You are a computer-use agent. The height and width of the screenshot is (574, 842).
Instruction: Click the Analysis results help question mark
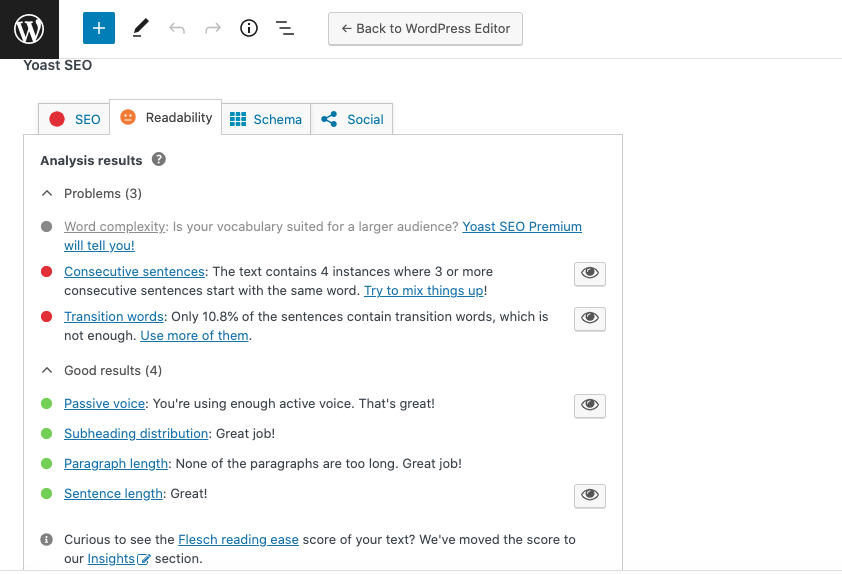click(158, 160)
